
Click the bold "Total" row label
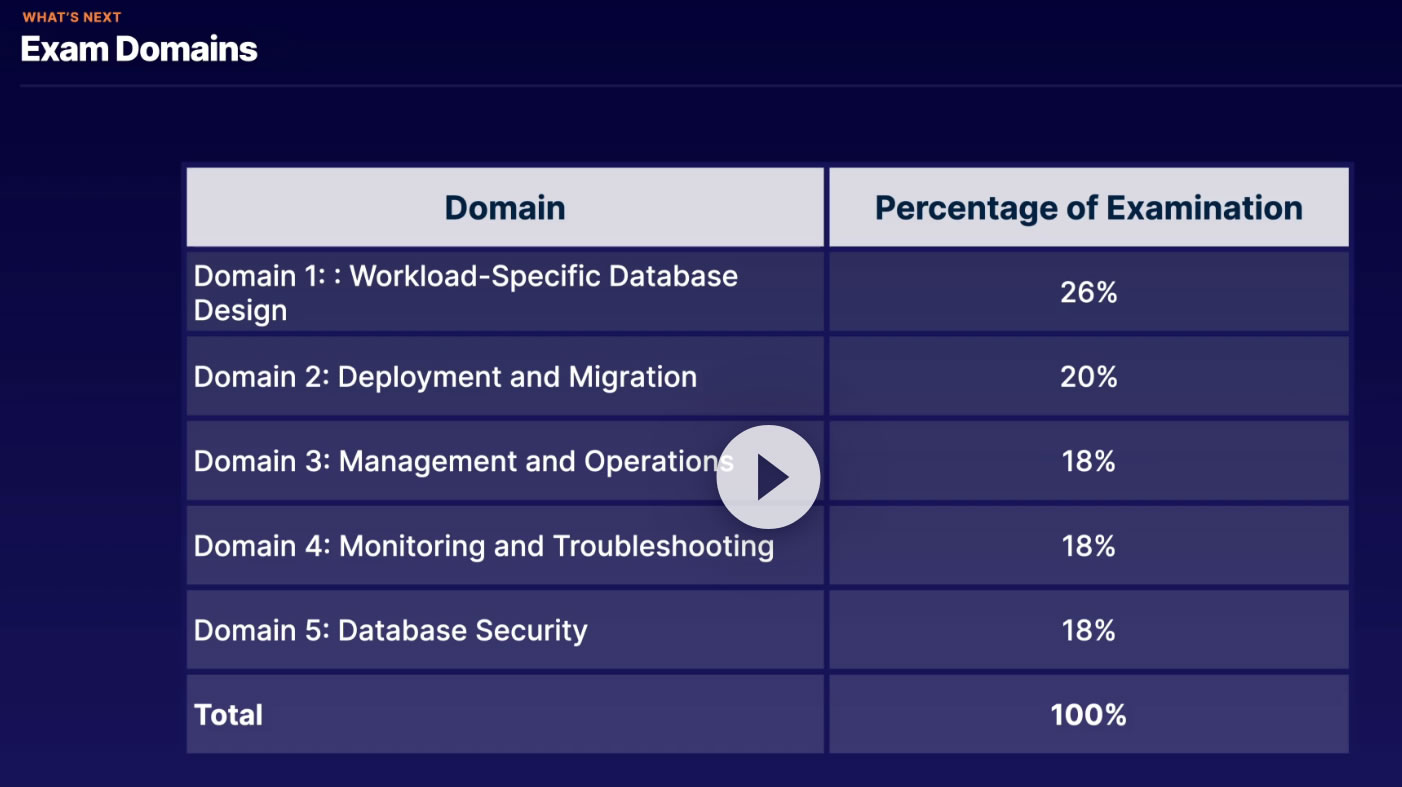[x=228, y=715]
